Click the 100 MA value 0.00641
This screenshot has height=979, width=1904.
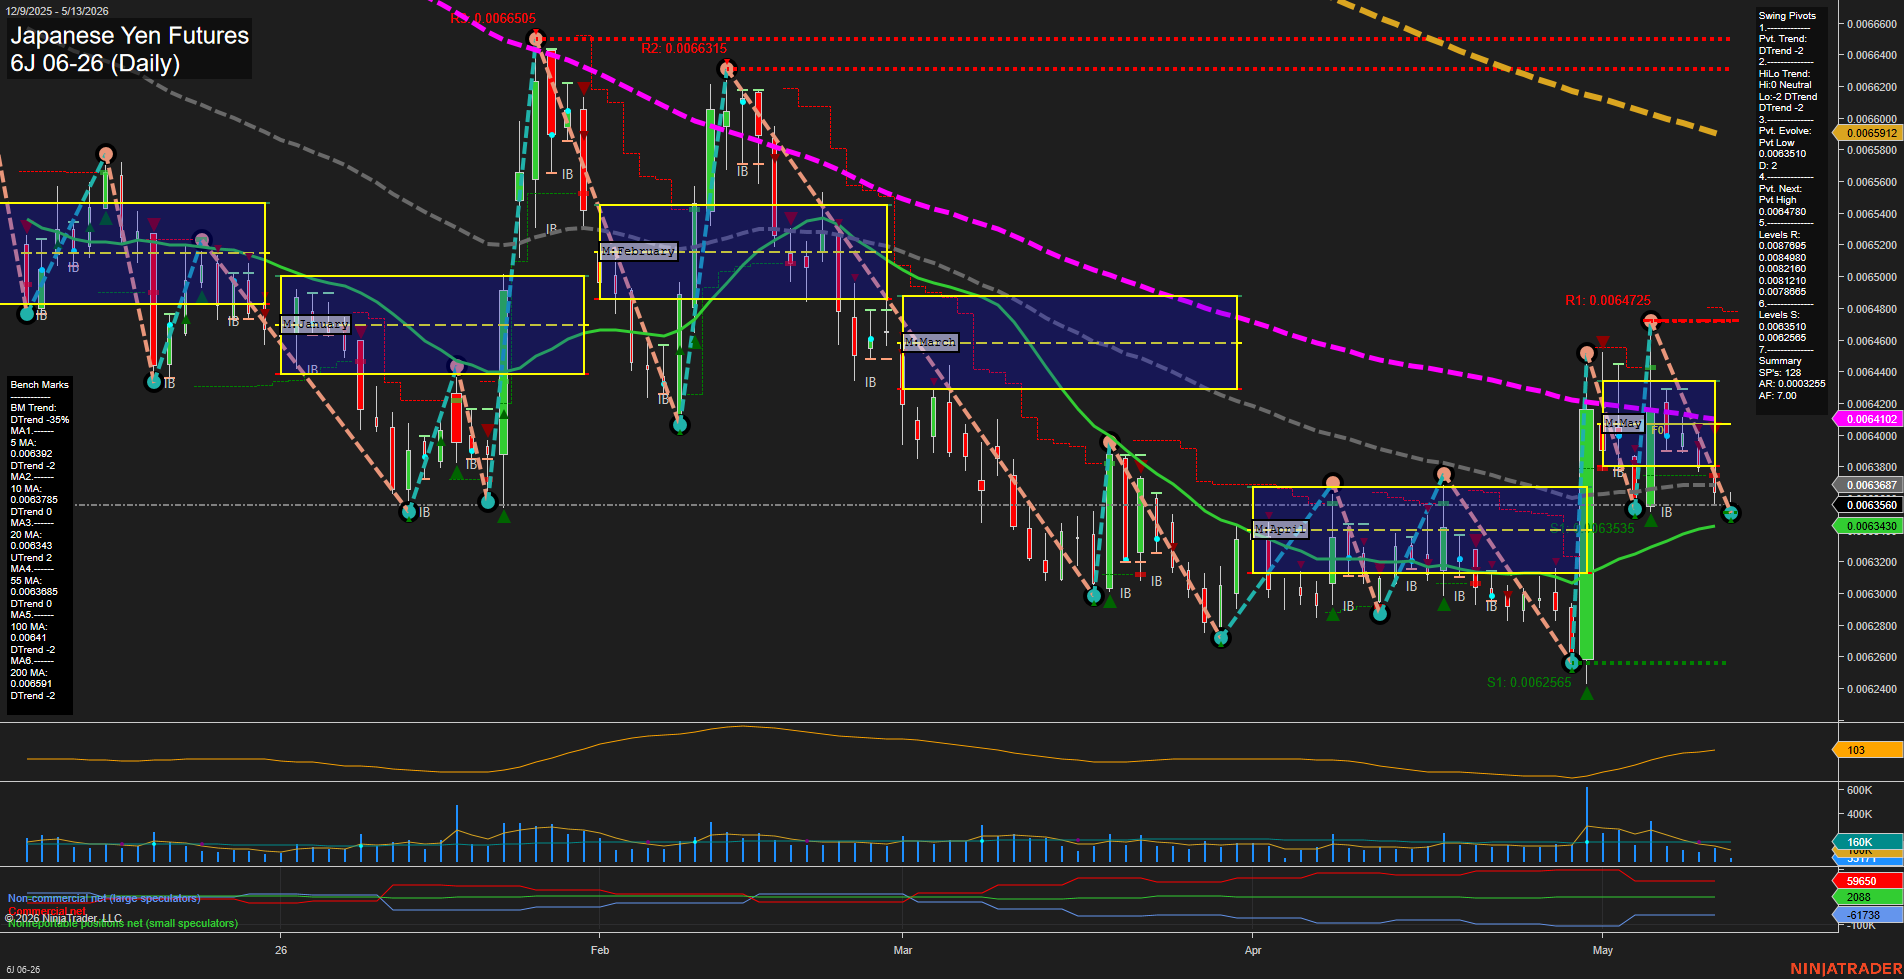(28, 638)
